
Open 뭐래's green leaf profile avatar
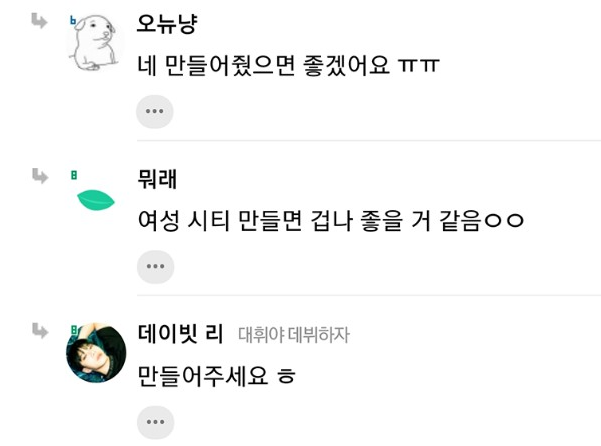click(x=95, y=200)
